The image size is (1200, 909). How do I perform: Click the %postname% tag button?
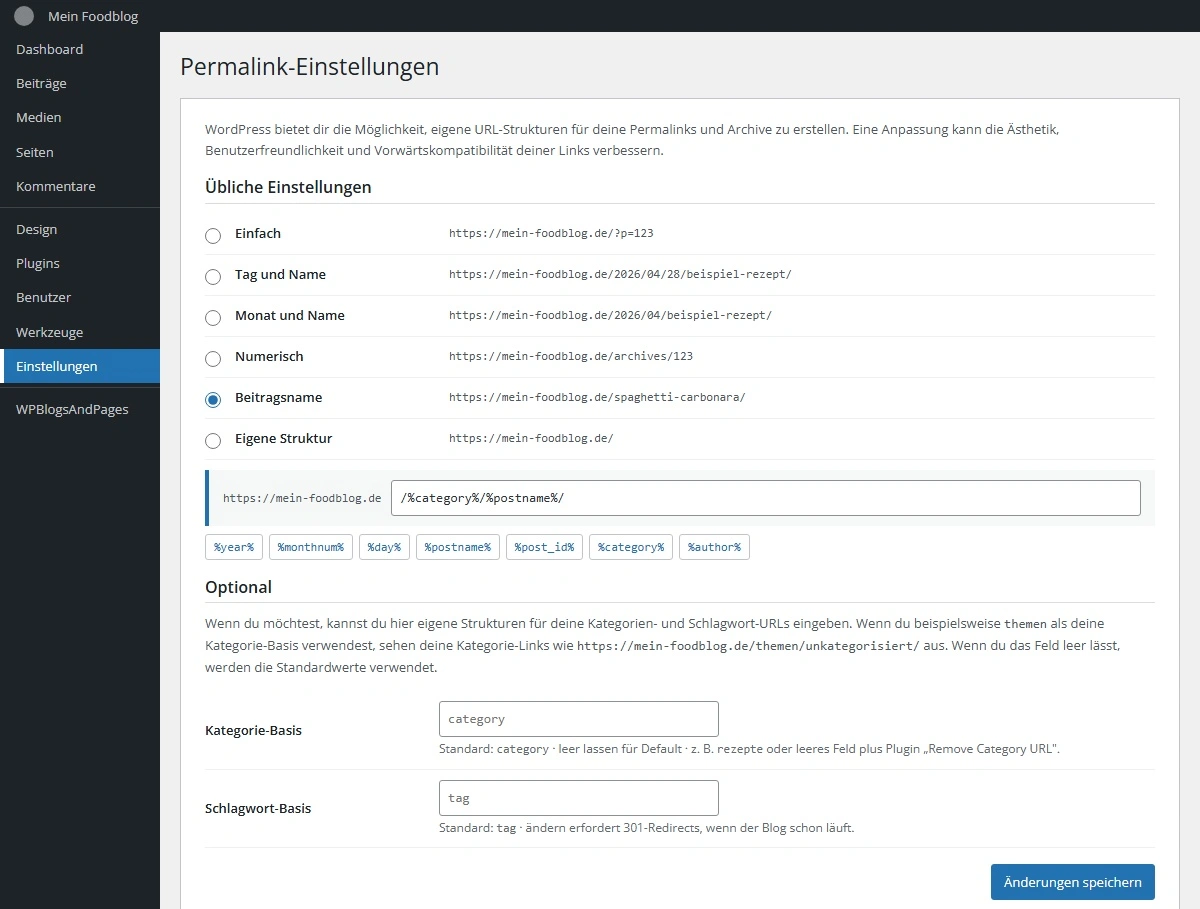tap(458, 547)
